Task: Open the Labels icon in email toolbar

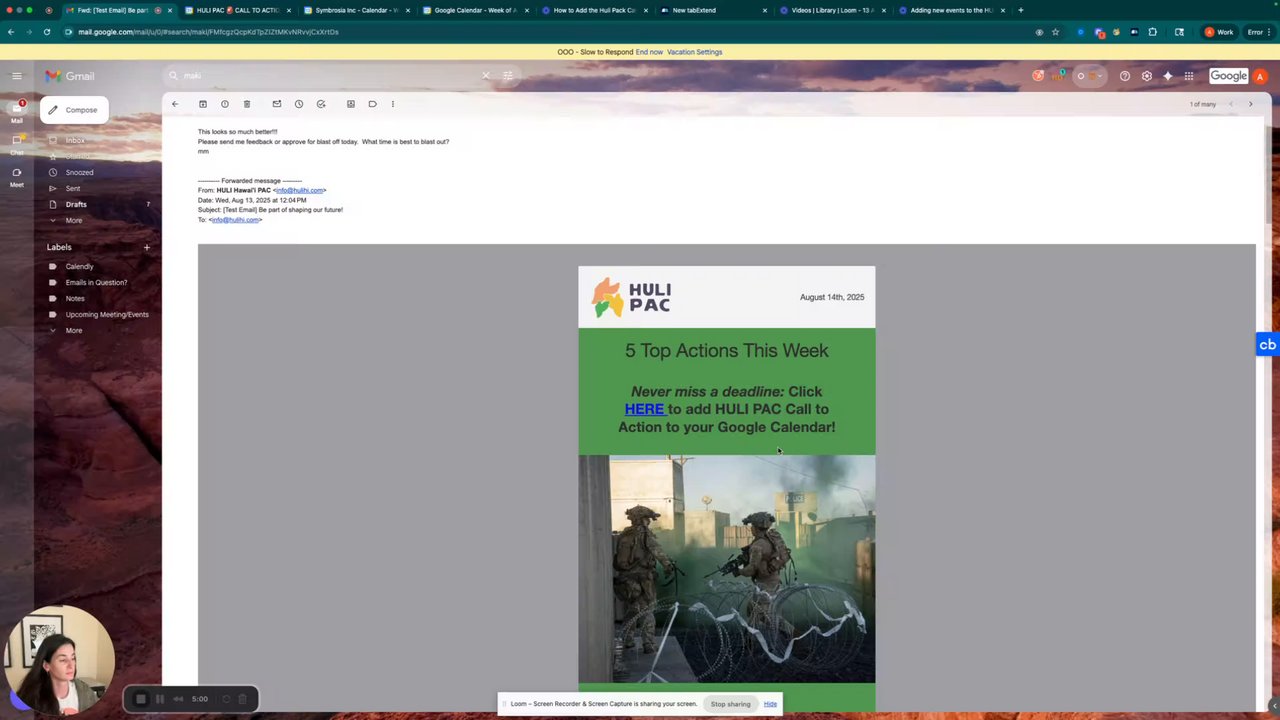Action: pos(373,104)
